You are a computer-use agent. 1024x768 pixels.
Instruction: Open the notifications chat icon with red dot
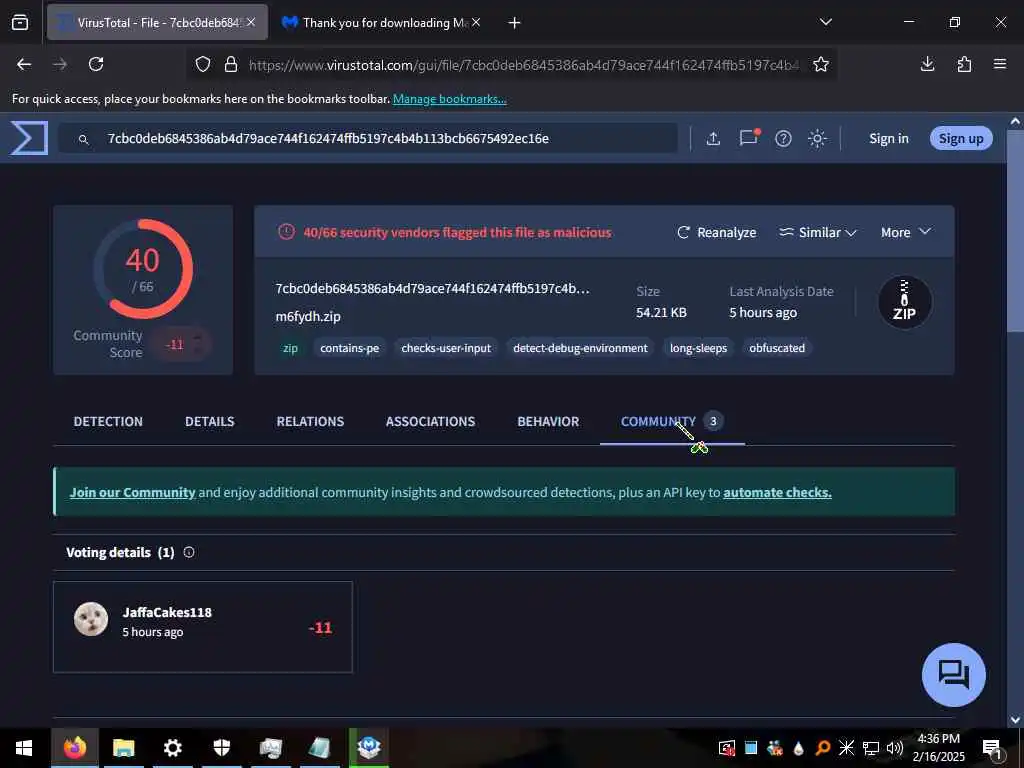click(748, 138)
